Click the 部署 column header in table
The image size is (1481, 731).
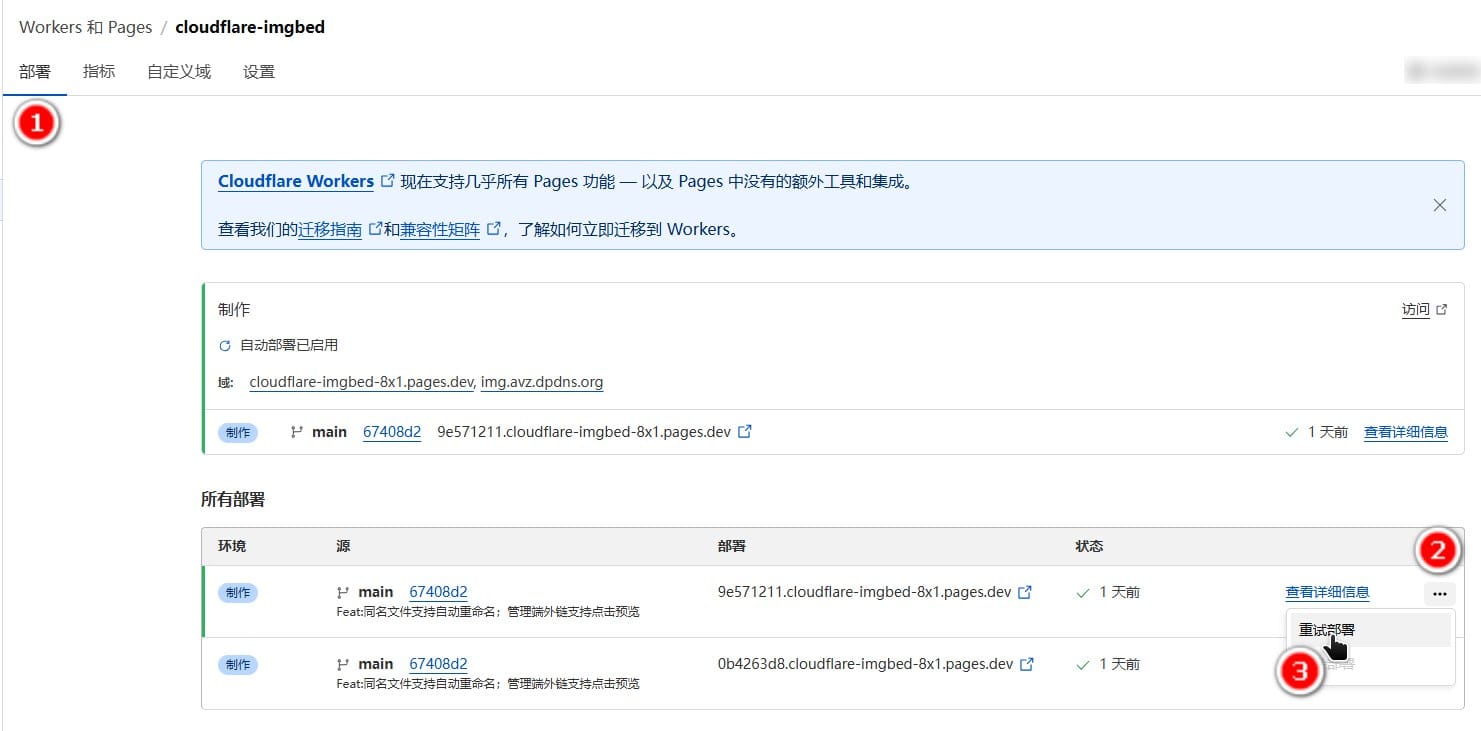point(732,546)
